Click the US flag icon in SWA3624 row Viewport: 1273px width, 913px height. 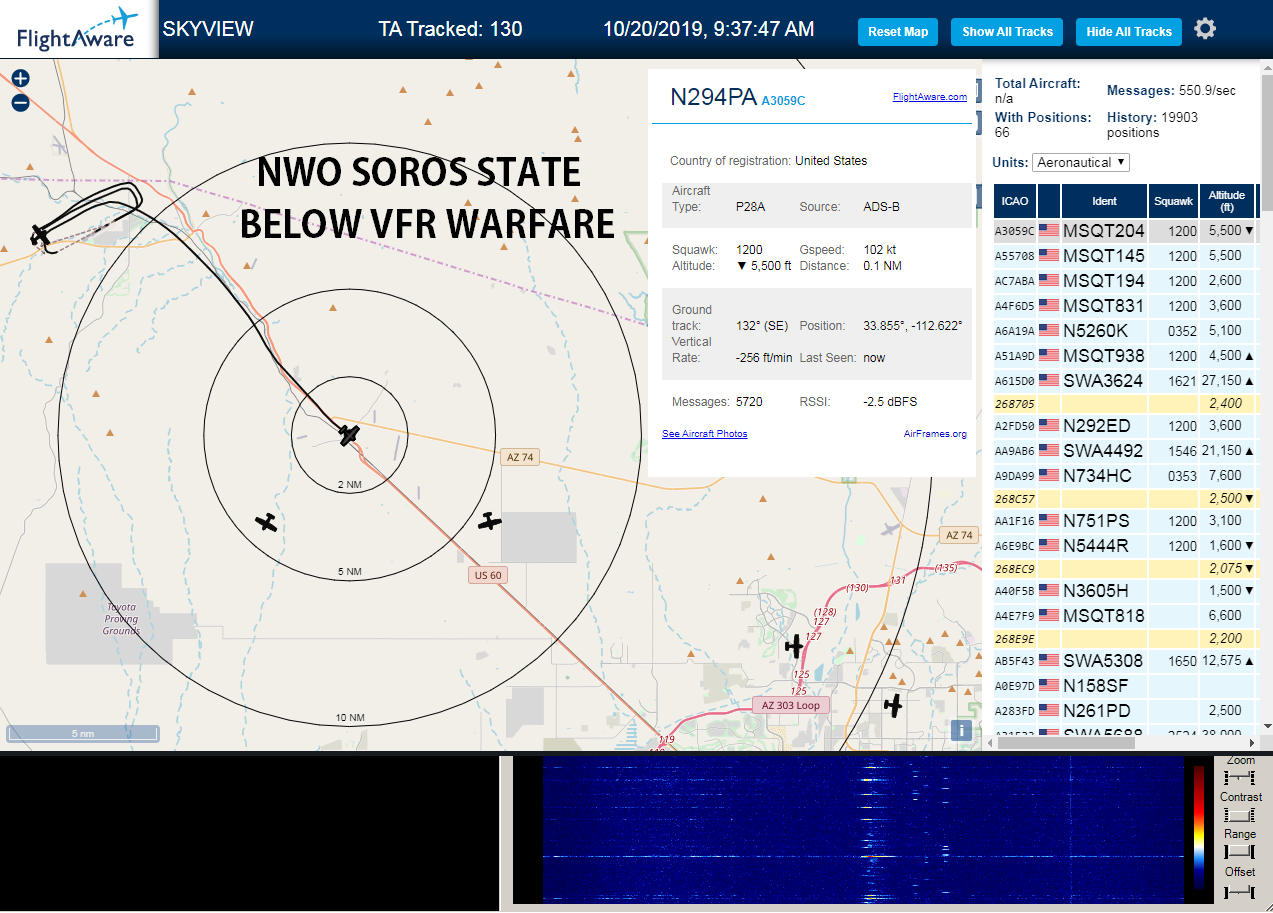(1049, 381)
